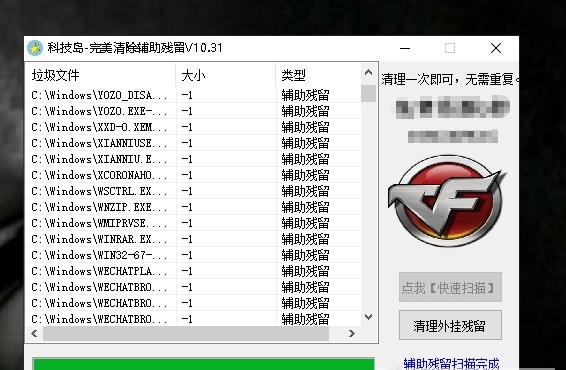Click the 辅助残留扫描完成 status link
The image size is (566, 370).
coord(451,364)
